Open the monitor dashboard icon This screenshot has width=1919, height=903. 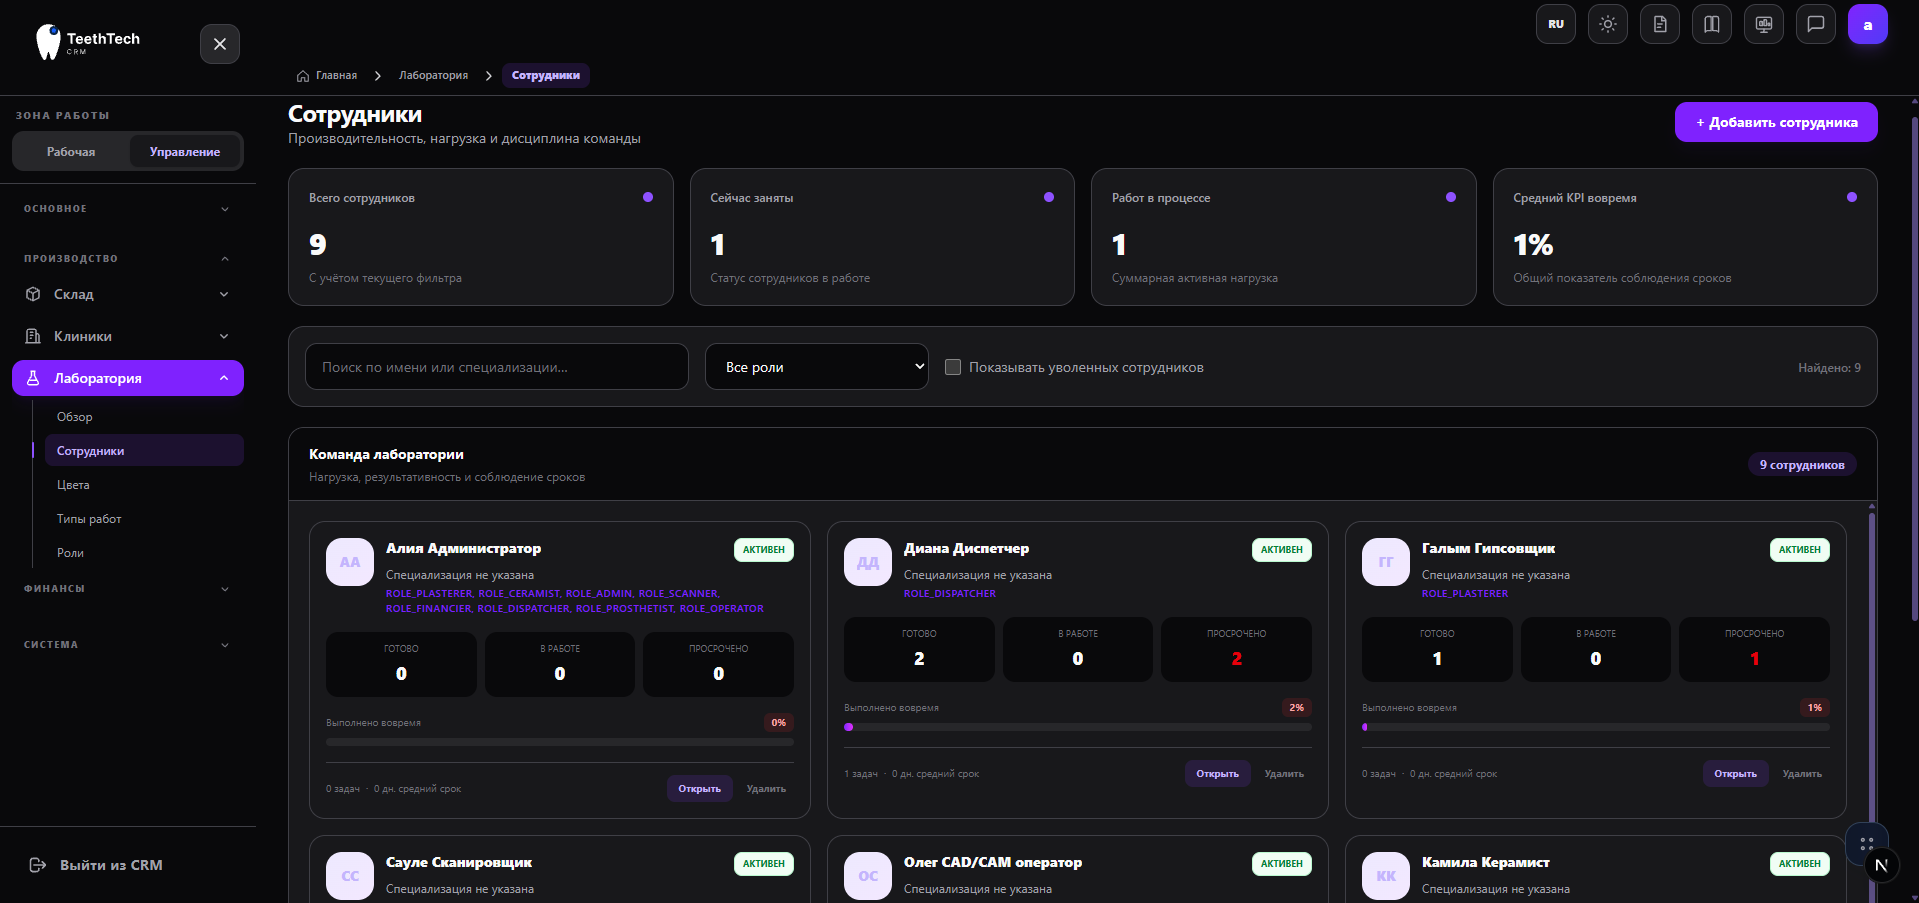pyautogui.click(x=1764, y=24)
